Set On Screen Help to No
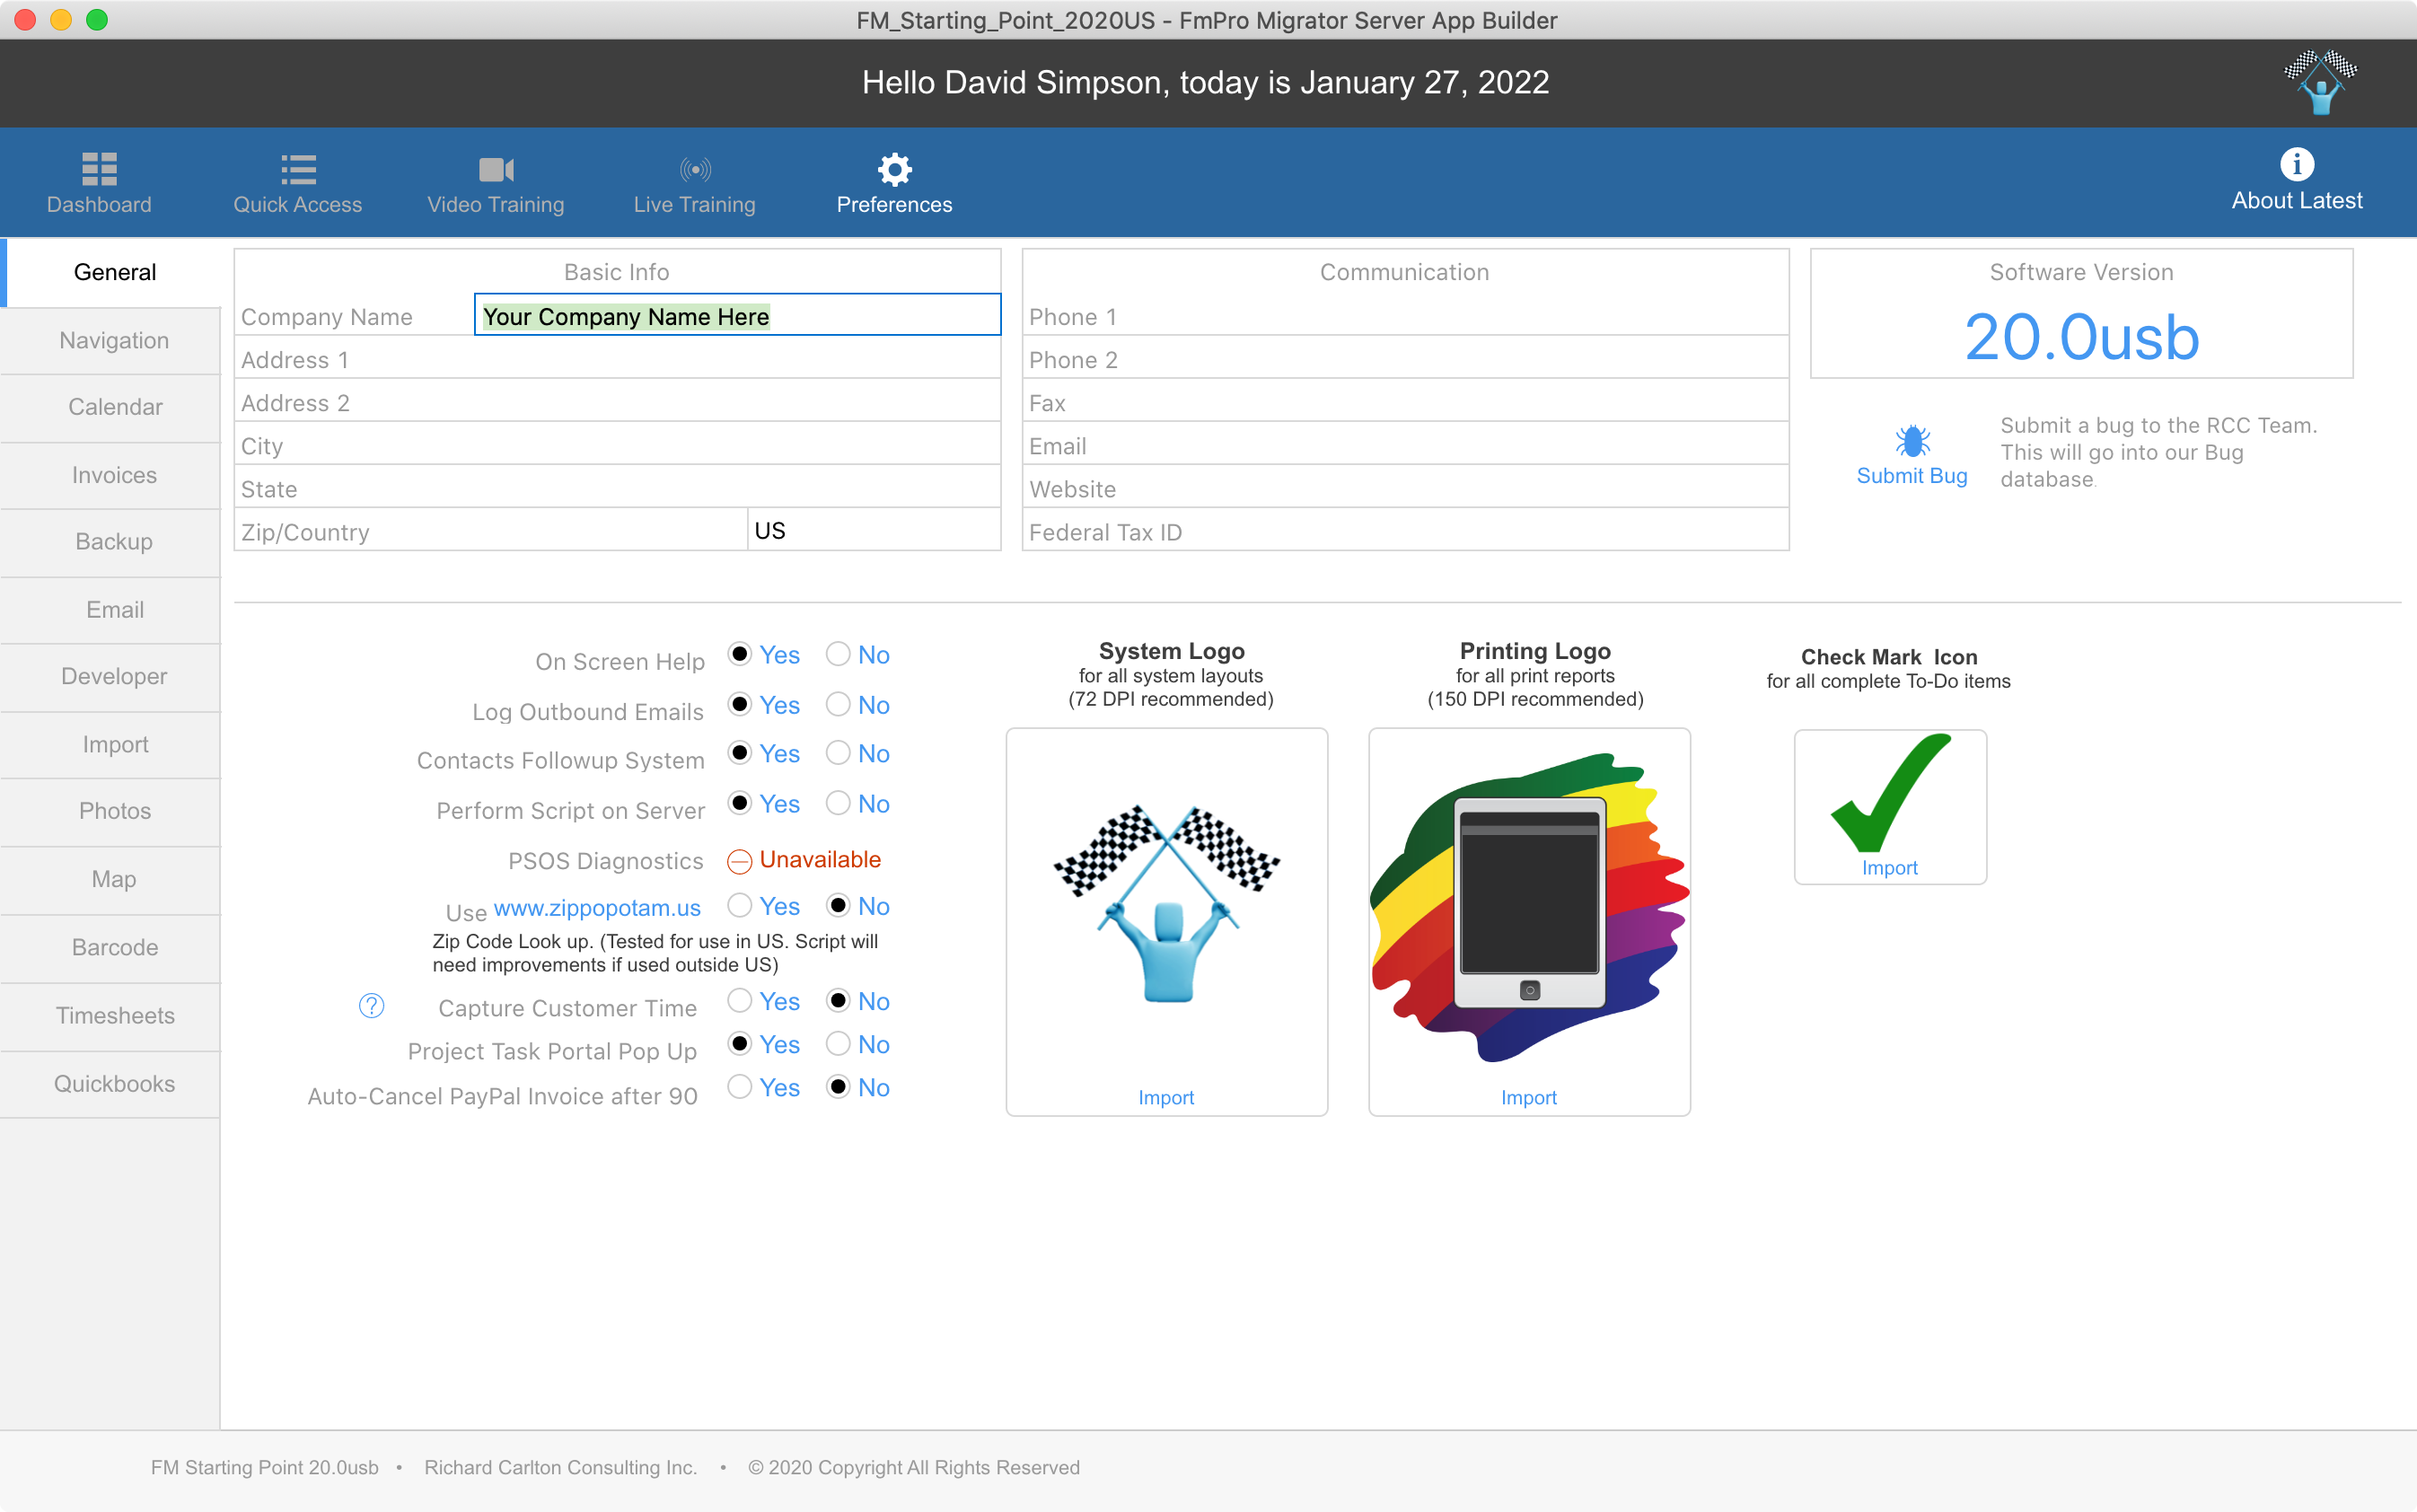The width and height of the screenshot is (2417, 1512). 838,654
